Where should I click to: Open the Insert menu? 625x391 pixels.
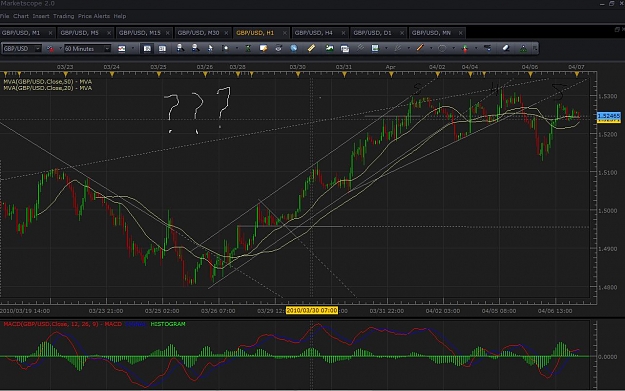coord(41,16)
